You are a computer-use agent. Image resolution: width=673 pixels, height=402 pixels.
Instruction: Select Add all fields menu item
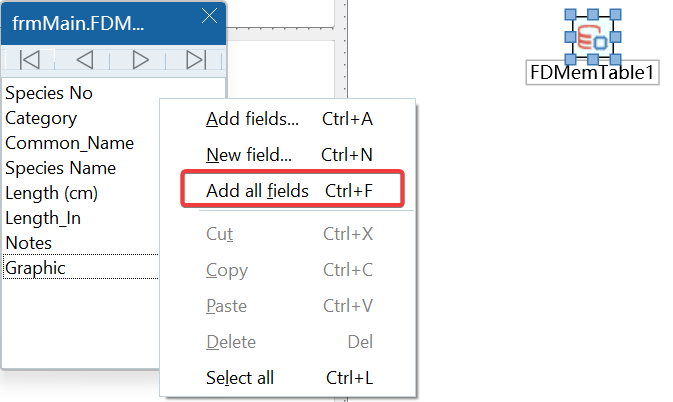coord(257,190)
